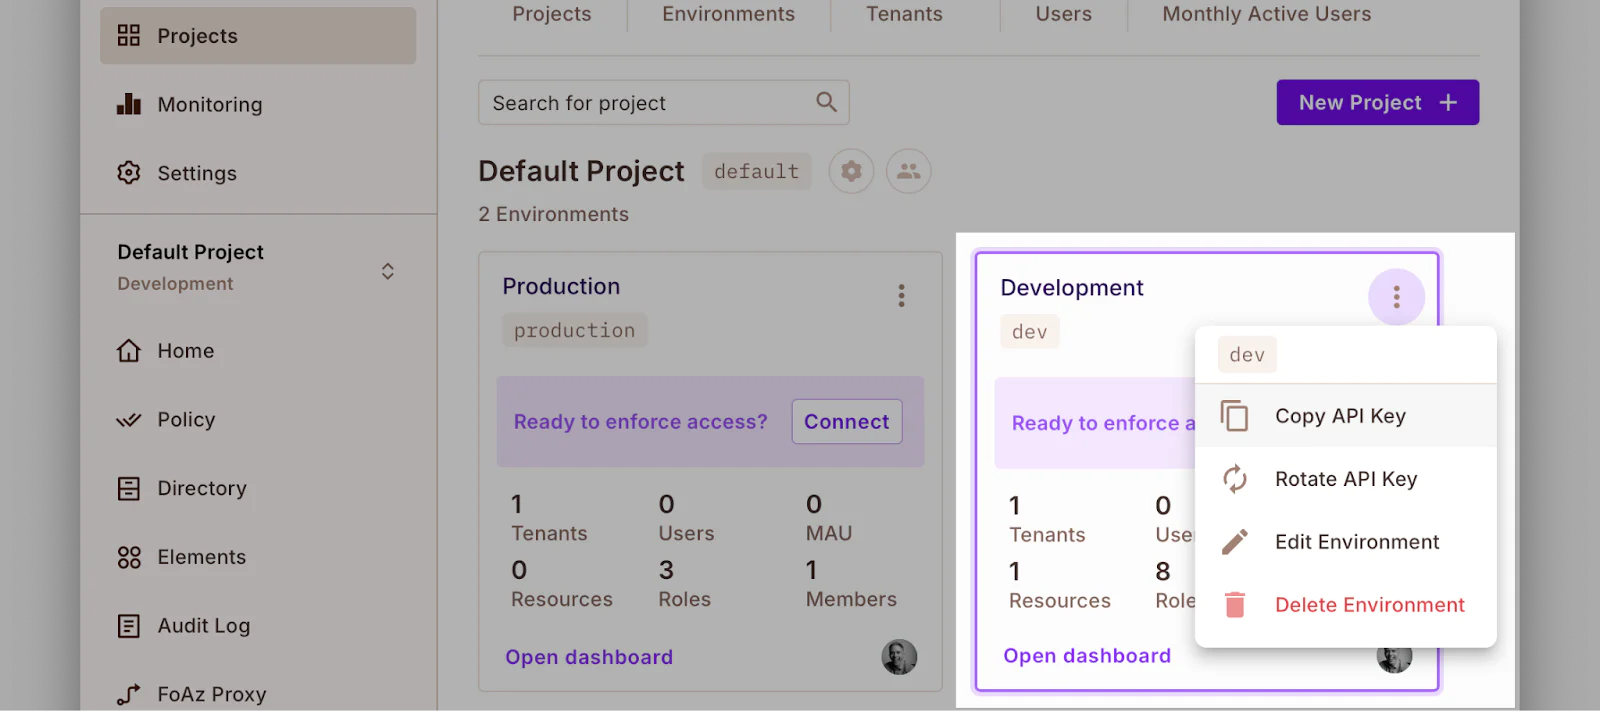Open Default Project members icon
Image resolution: width=1600 pixels, height=711 pixels.
click(908, 171)
